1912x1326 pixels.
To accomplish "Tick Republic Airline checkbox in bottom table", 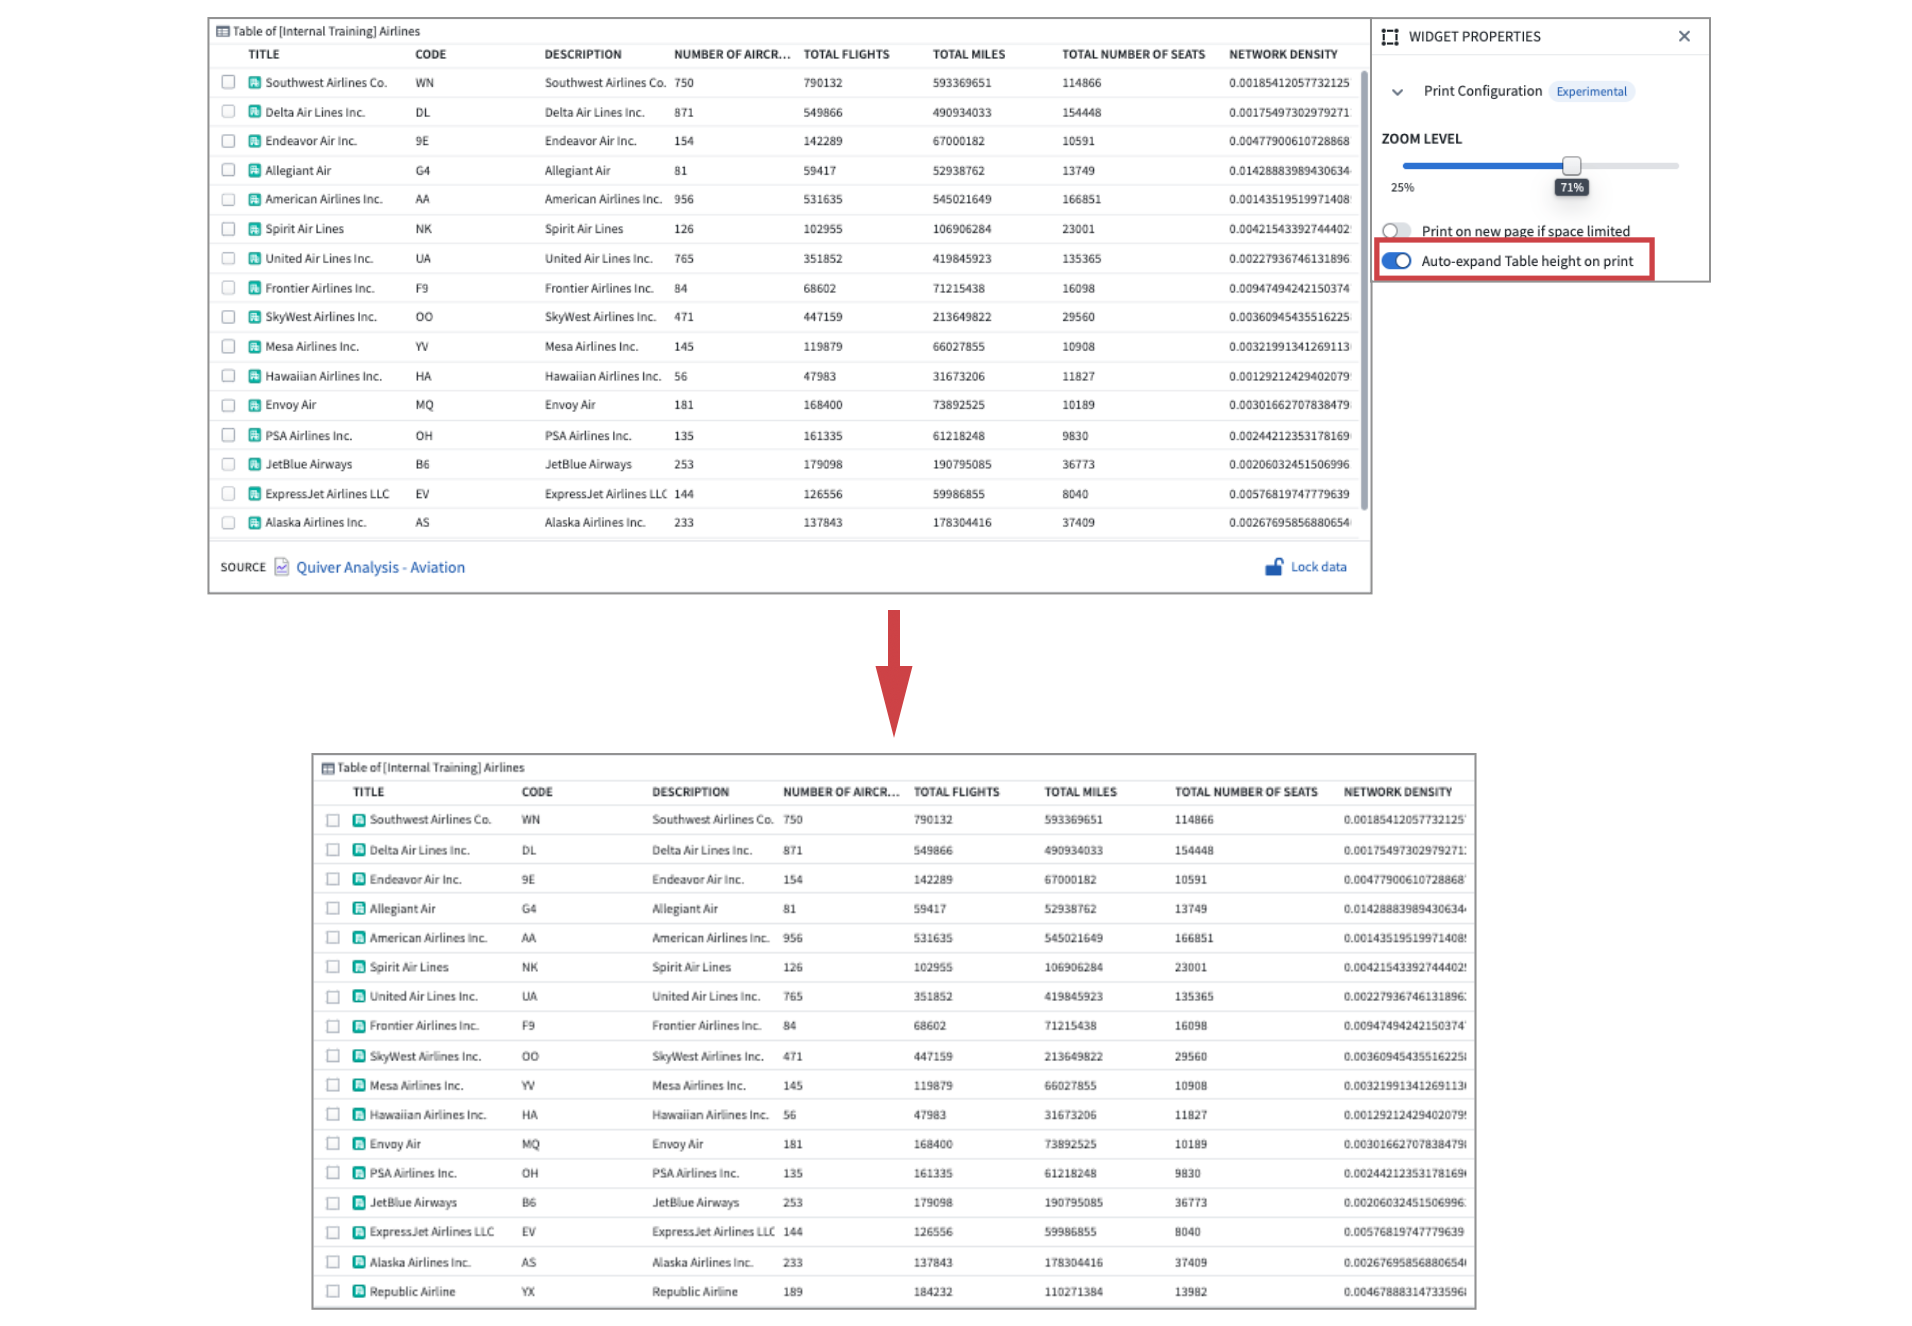I will click(333, 1291).
